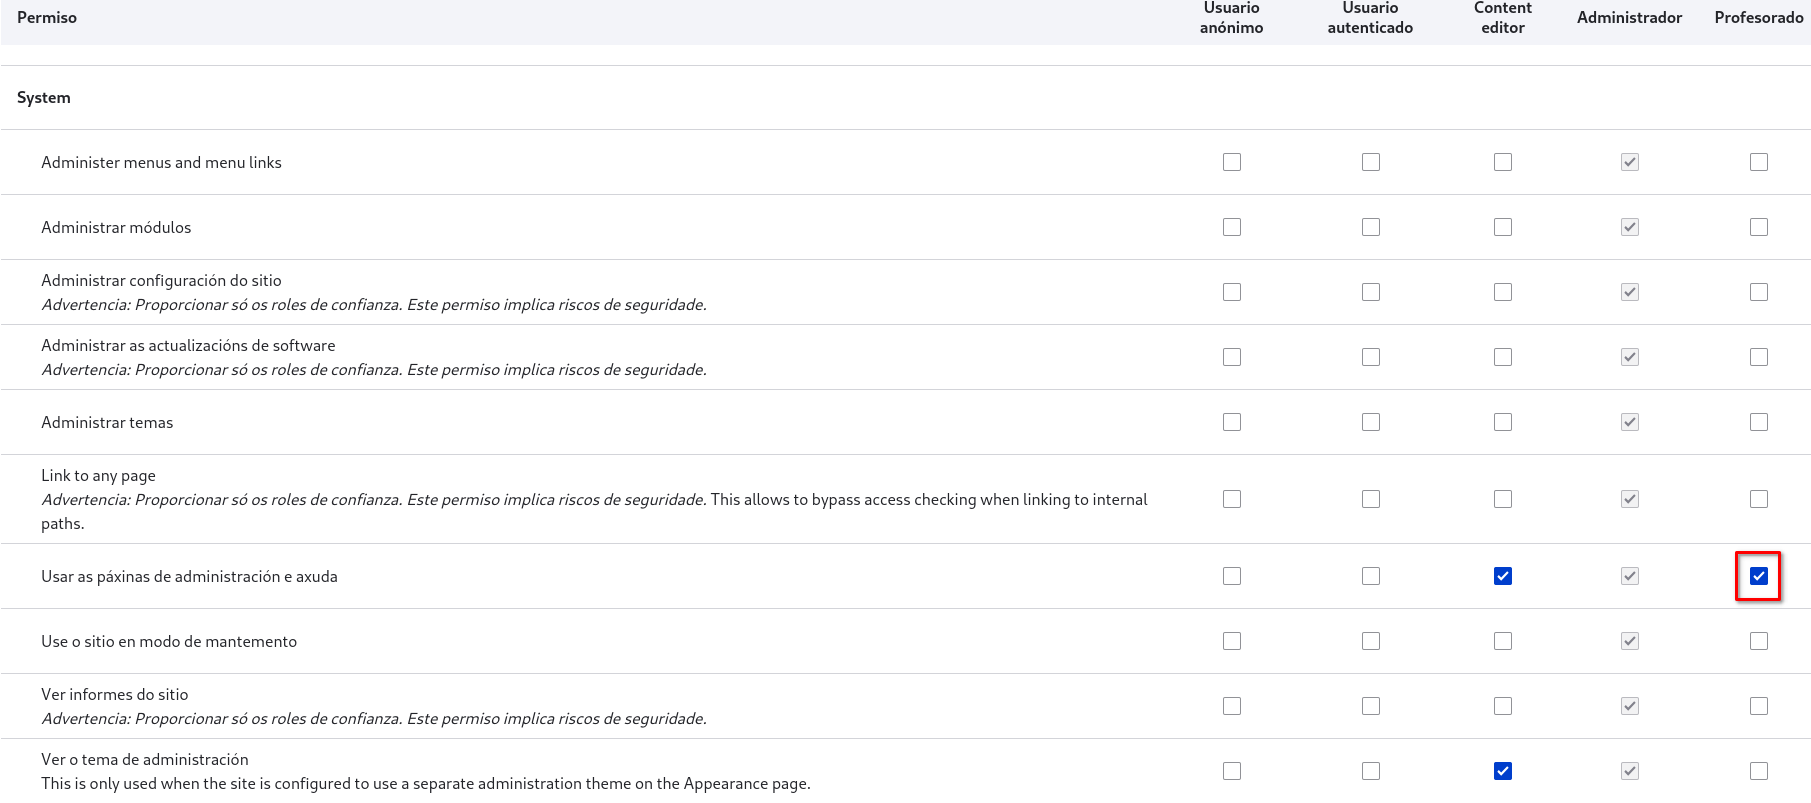The image size is (1811, 803).
Task: Enable 'Administrar módulos' for Profesorado role
Action: (x=1758, y=227)
